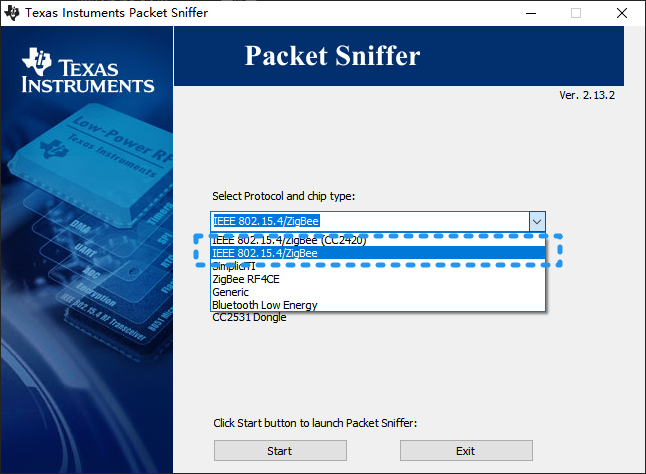This screenshot has width=646, height=474.
Task: Choose the highlighted IEEE 802.15.4/ZigBee list entry
Action: (378, 253)
